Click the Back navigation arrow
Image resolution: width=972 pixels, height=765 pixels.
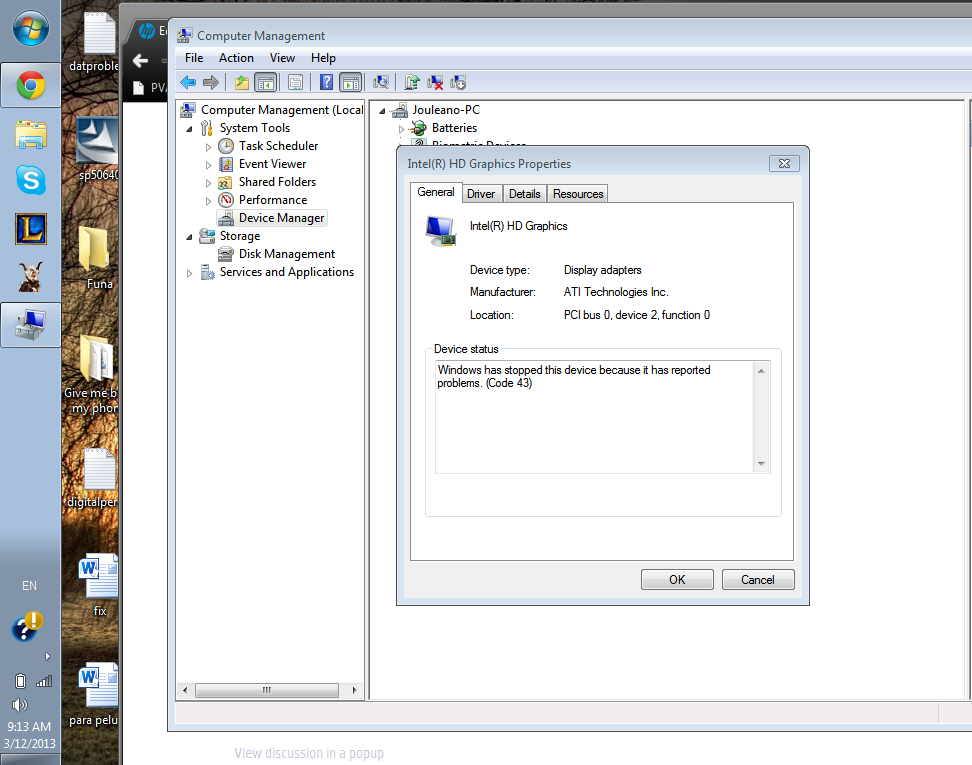click(x=187, y=81)
